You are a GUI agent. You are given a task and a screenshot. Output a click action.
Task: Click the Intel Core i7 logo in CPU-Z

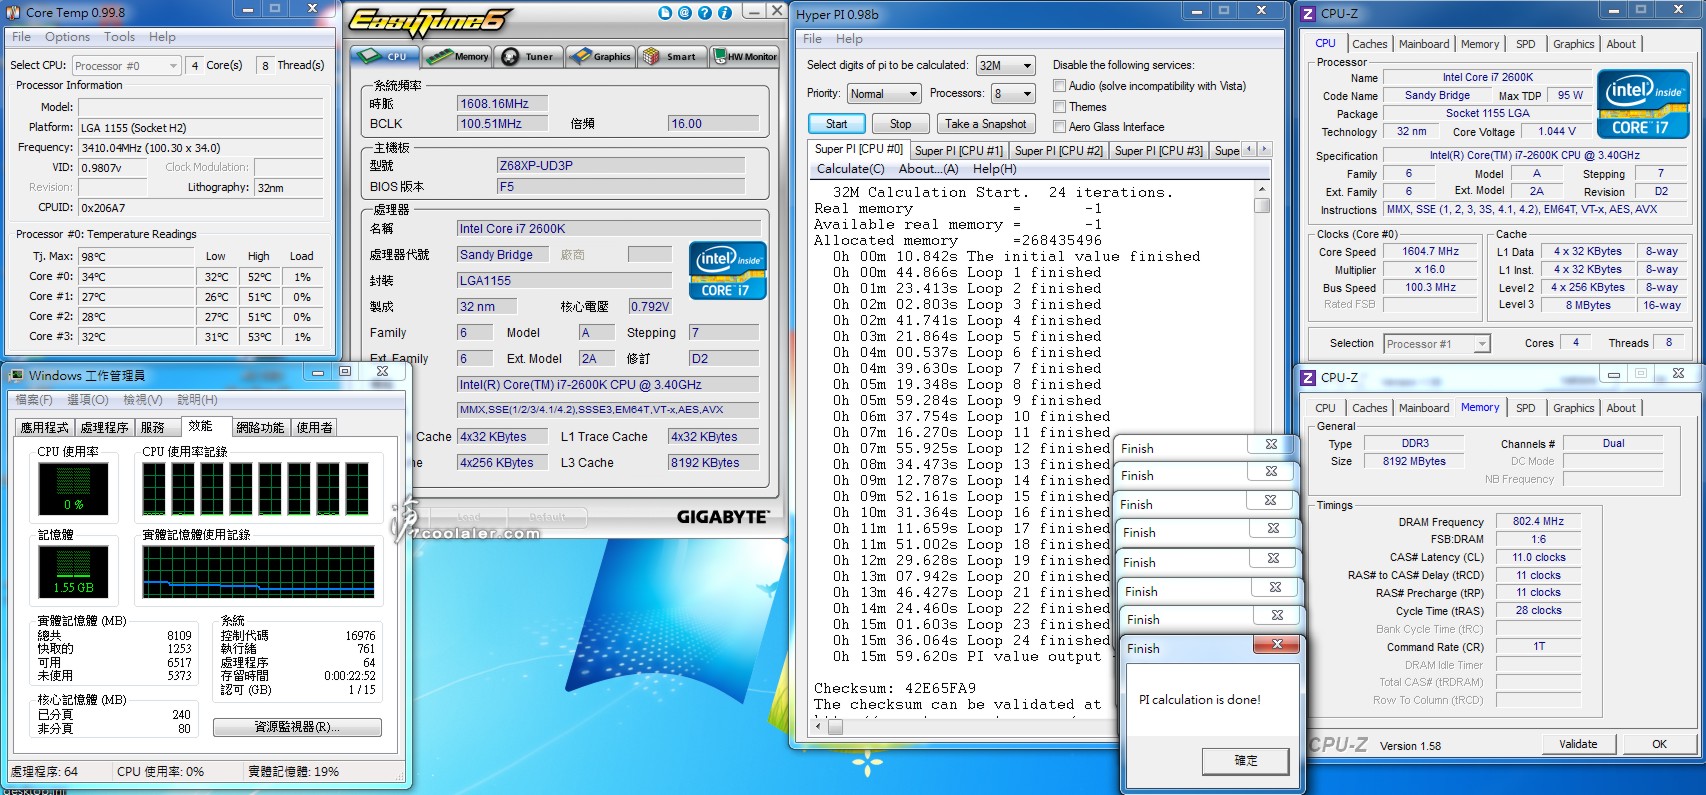coord(1643,103)
